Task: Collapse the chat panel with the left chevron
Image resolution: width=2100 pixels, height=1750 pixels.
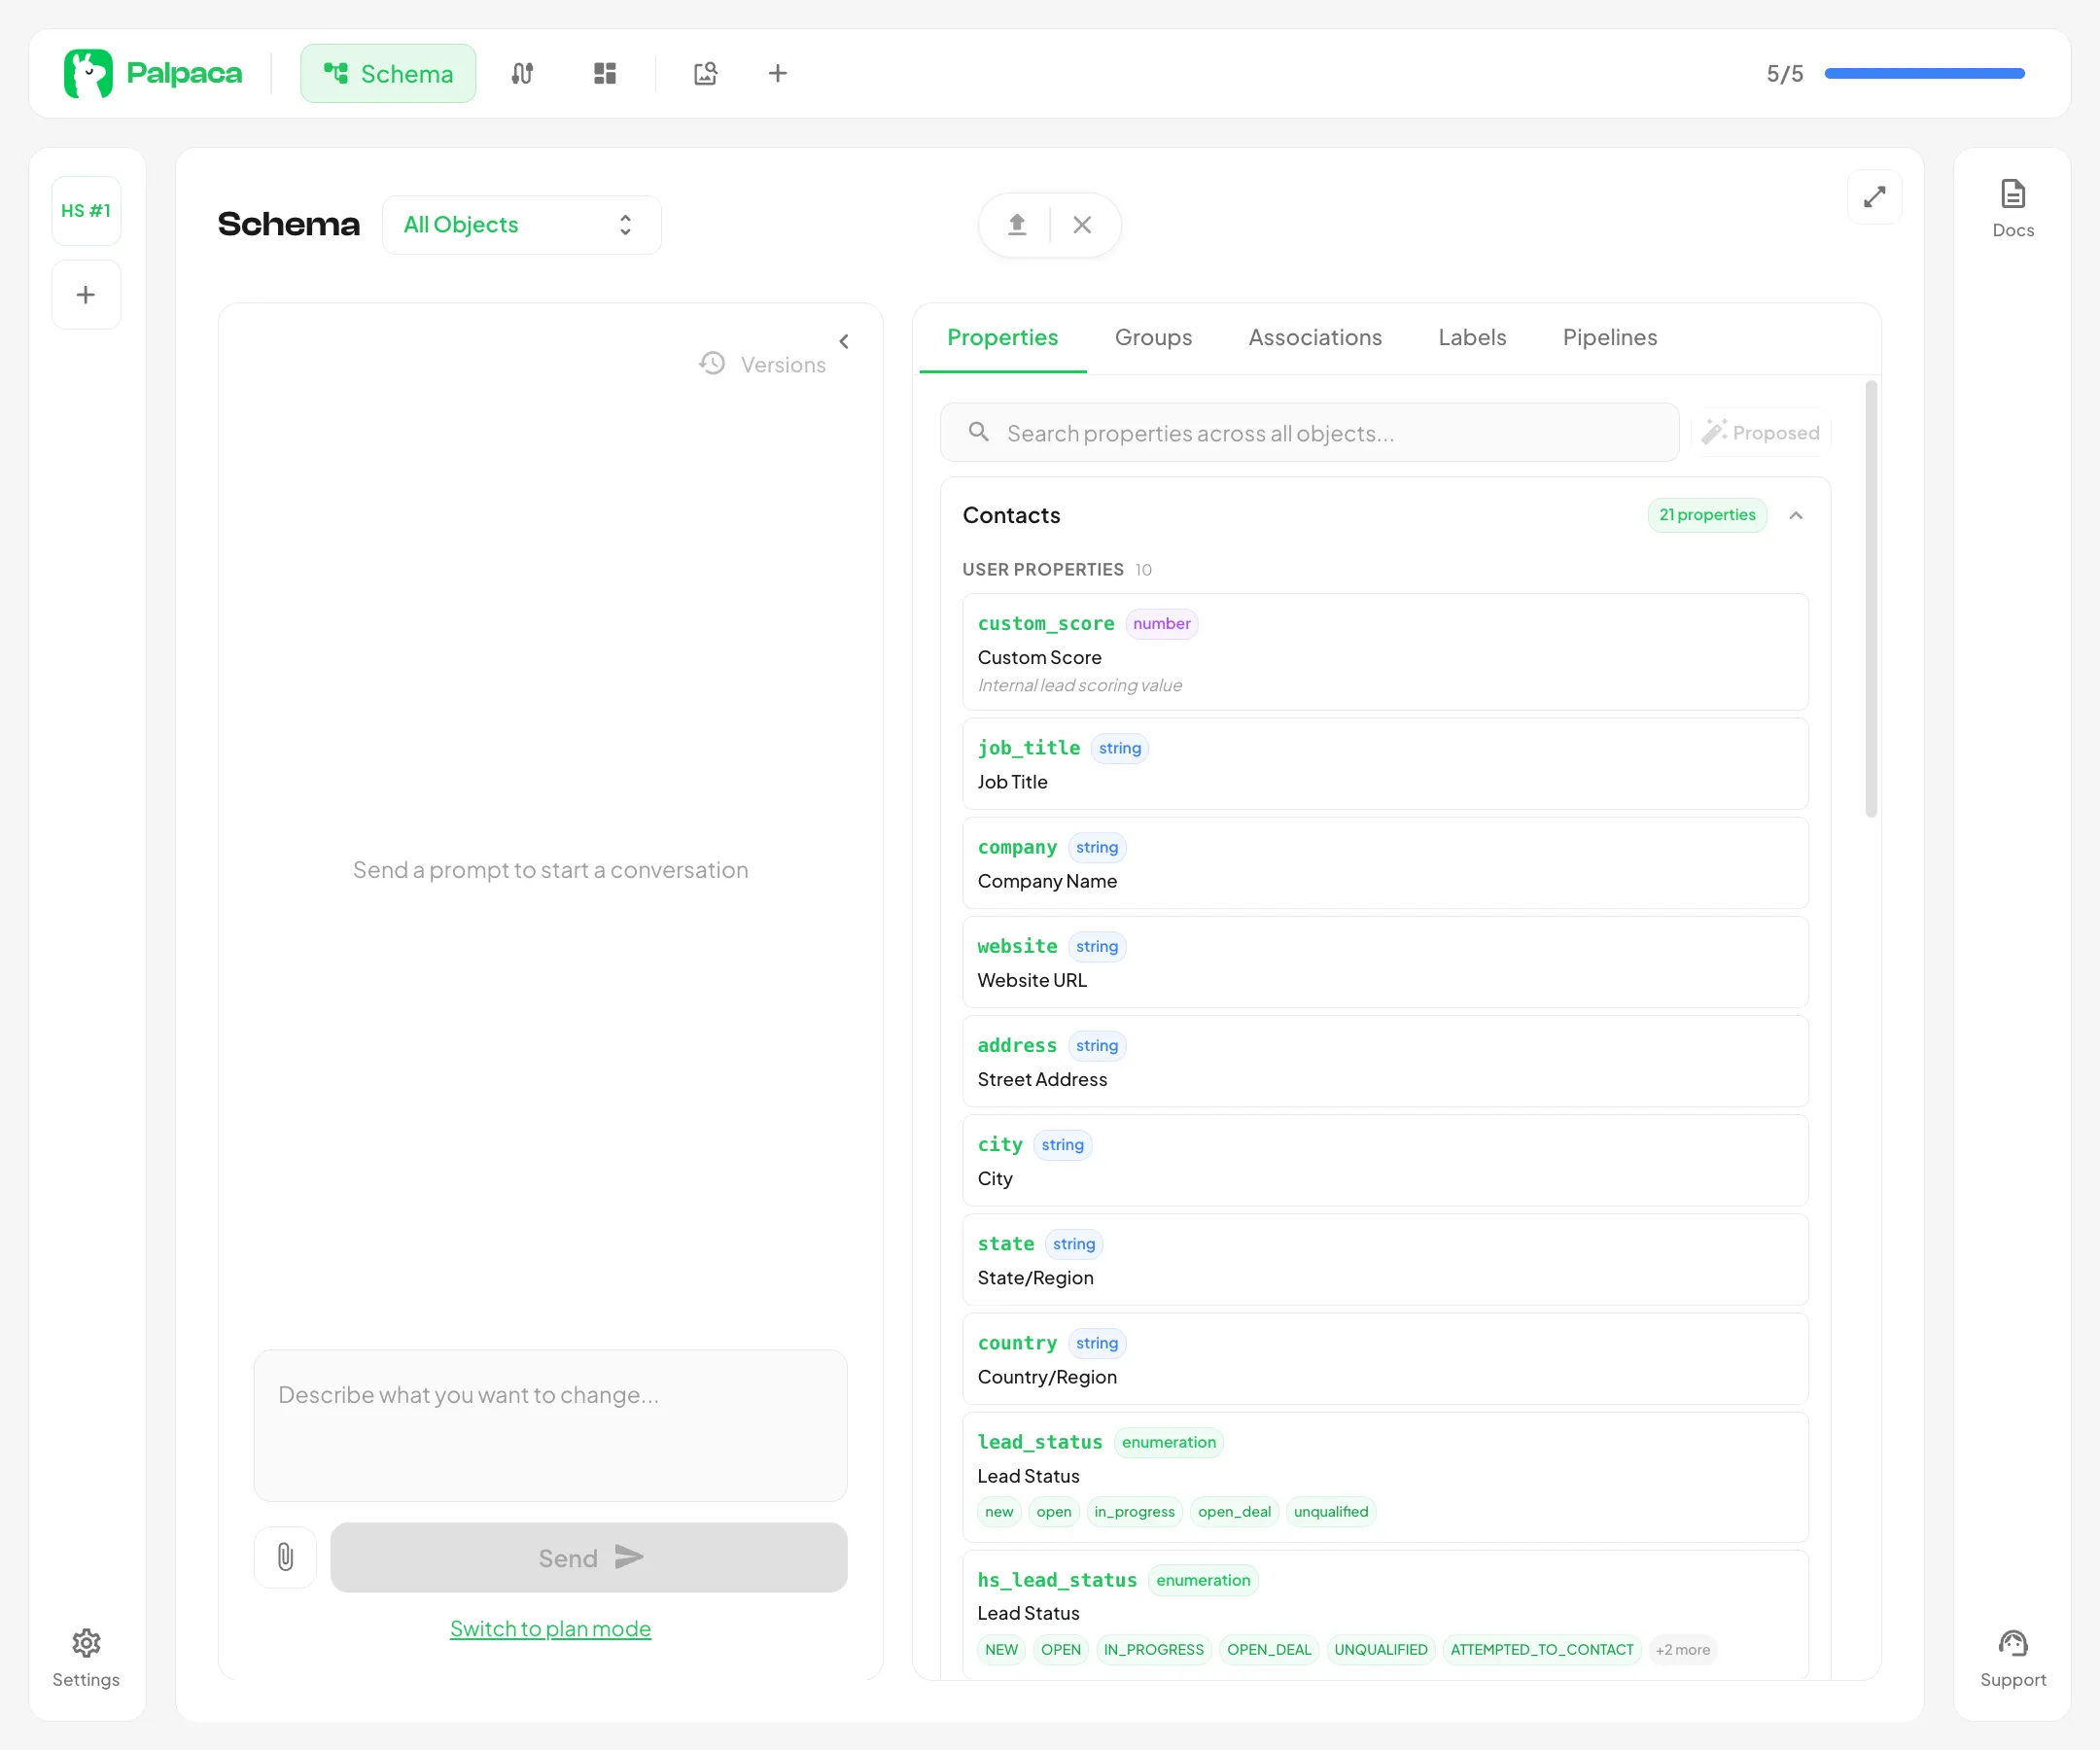Action: (x=843, y=341)
